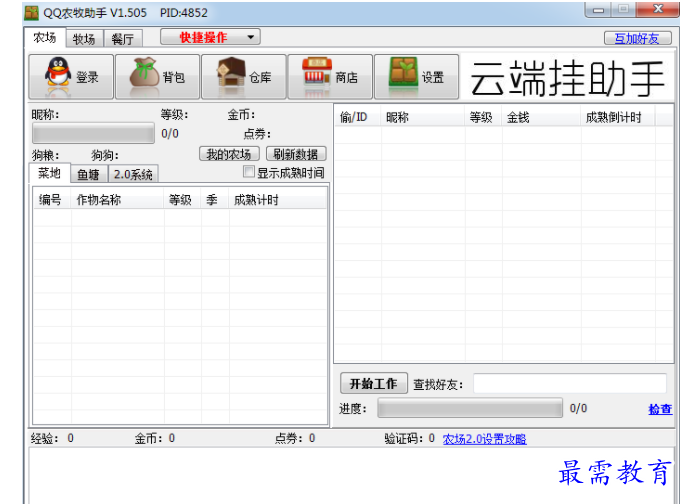This screenshot has width=680, height=504.
Task: Open the 设置 settings panel
Action: pos(416,77)
